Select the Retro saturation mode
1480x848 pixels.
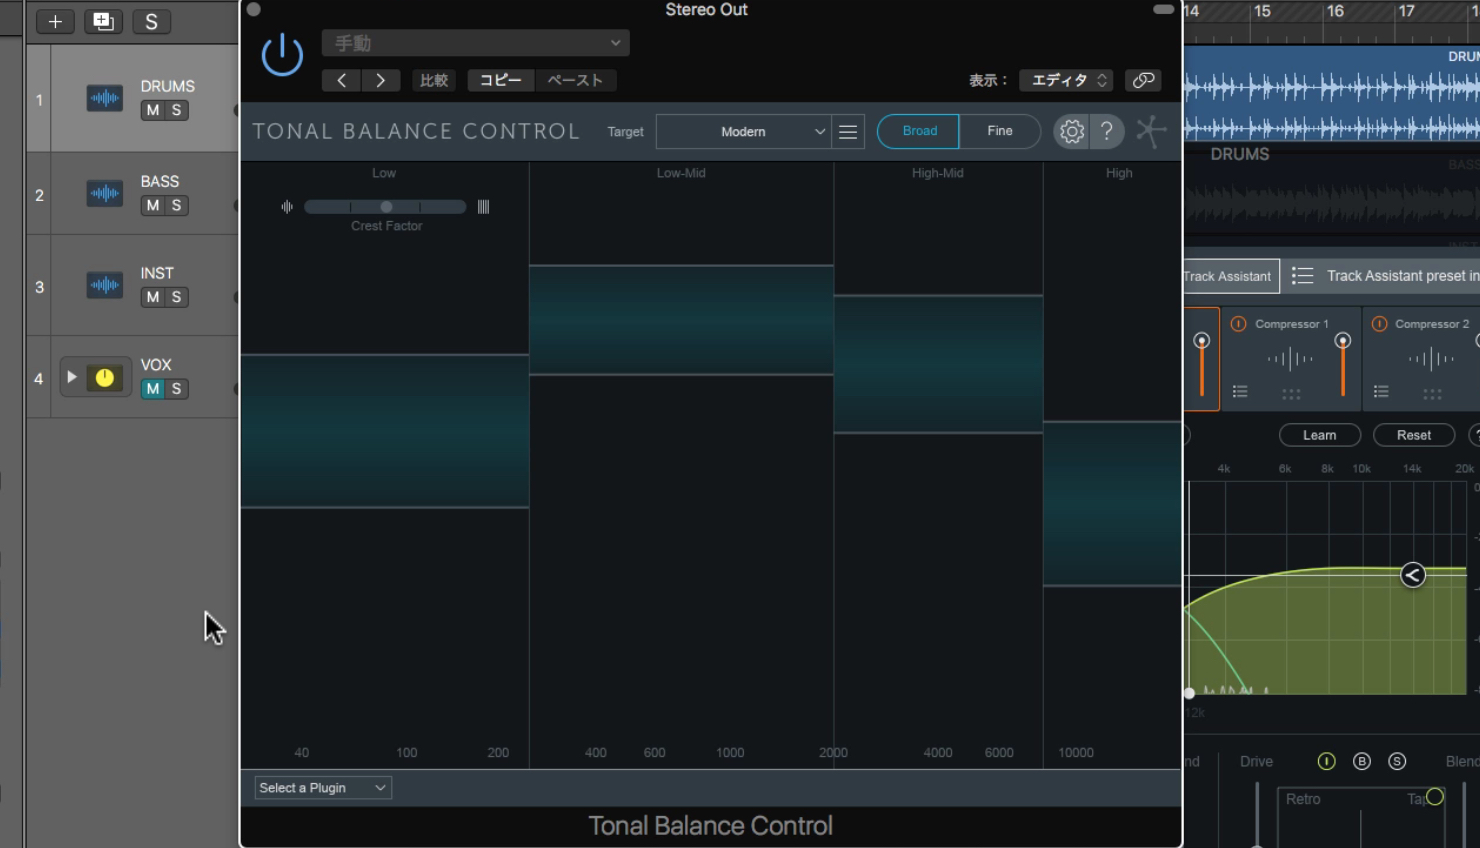(x=1303, y=799)
